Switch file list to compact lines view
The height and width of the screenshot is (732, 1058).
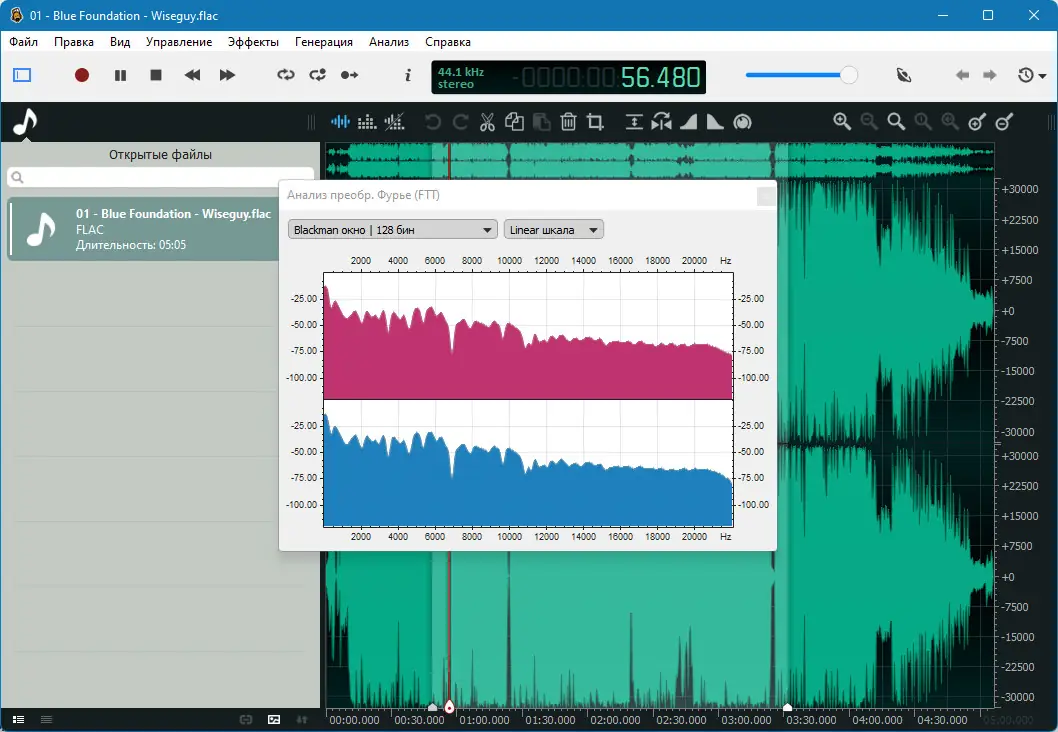[x=47, y=720]
